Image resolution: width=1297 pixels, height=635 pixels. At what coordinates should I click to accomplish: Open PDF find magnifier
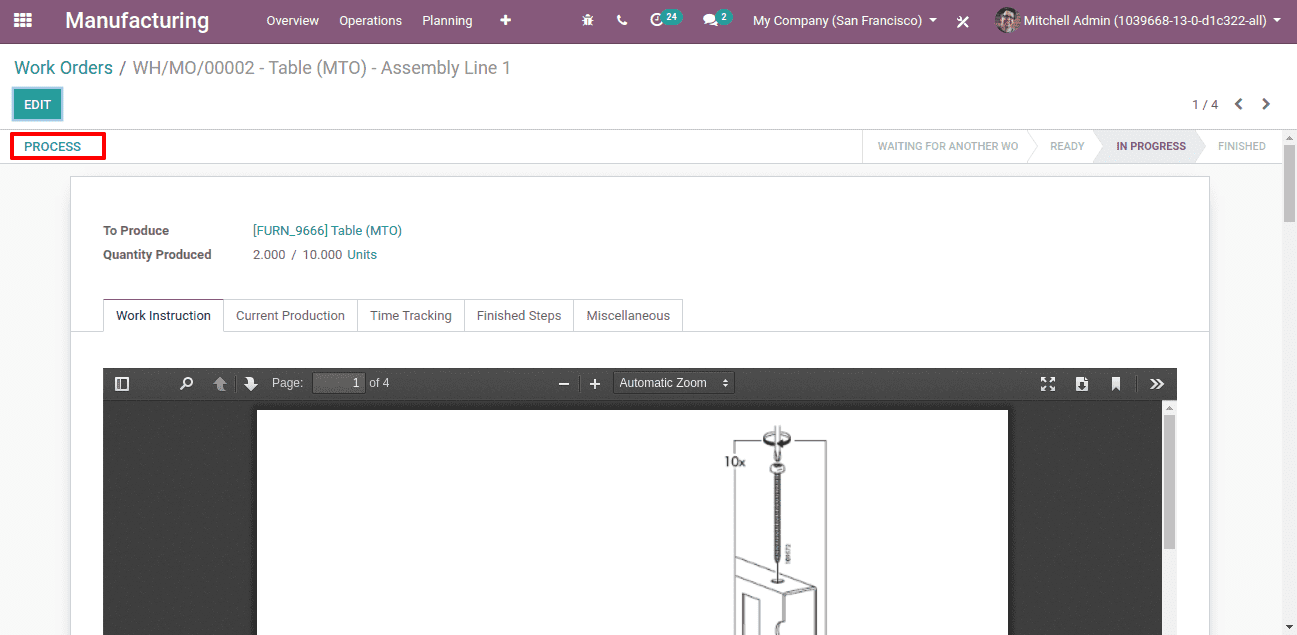click(x=186, y=383)
